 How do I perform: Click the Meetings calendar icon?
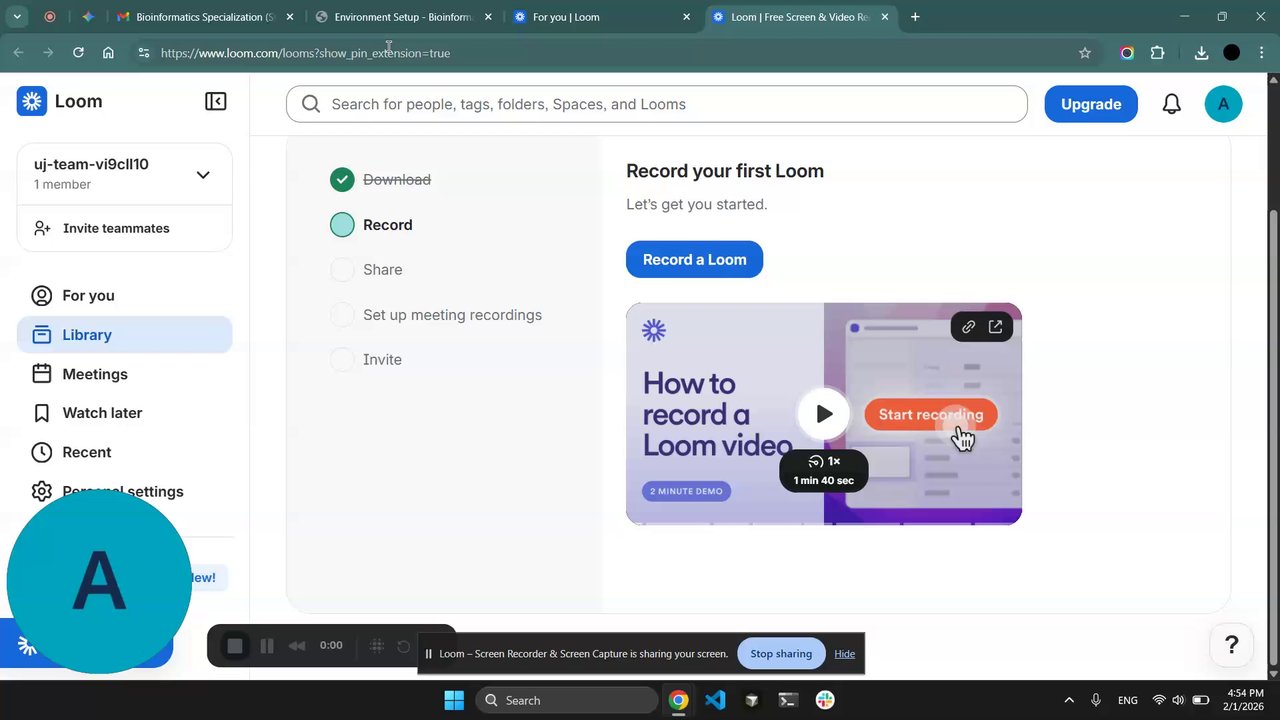point(41,374)
